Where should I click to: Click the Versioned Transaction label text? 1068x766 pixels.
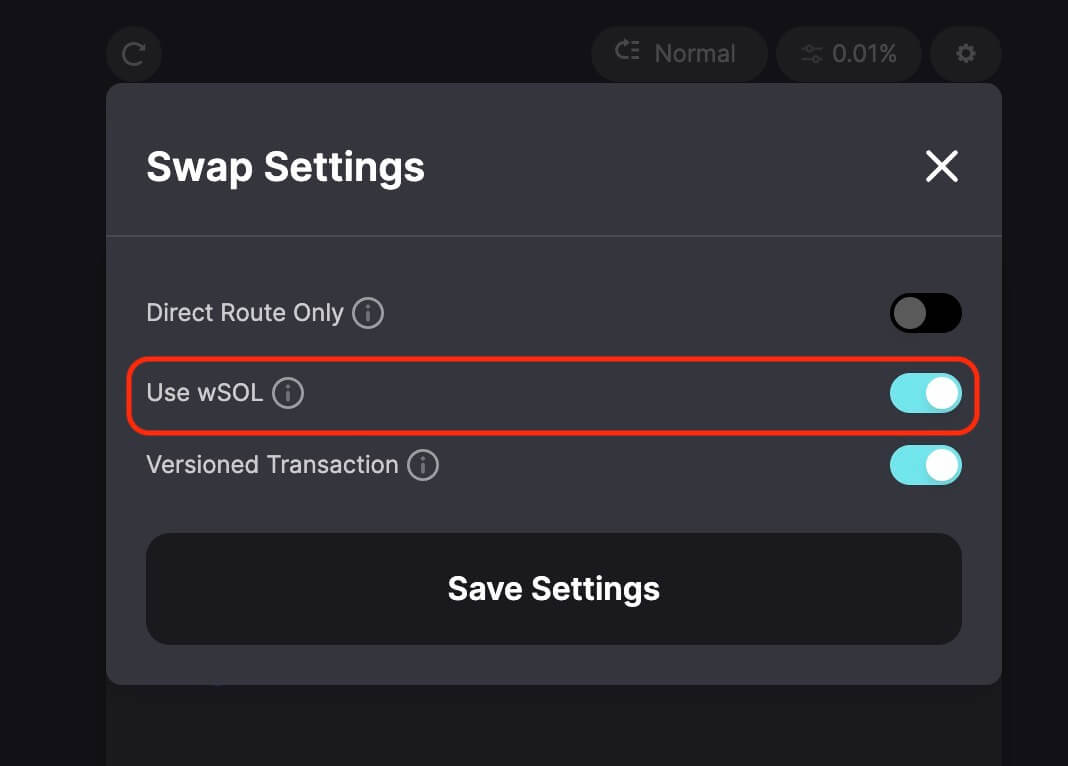pos(272,465)
